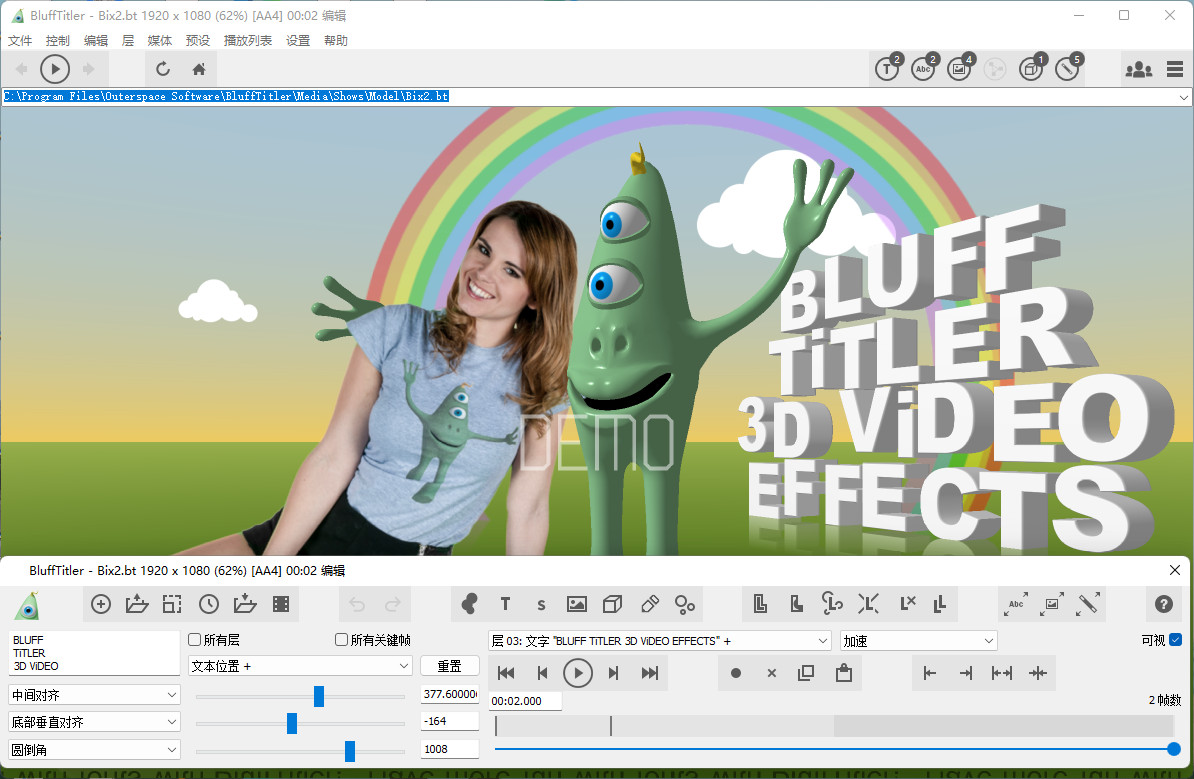
Task: Open the 3D model layers icon with badge 1
Action: [1032, 69]
